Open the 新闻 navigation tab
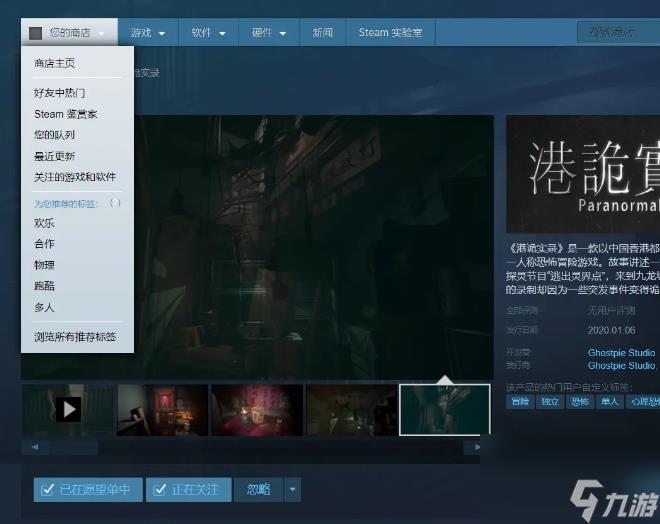 (322, 33)
